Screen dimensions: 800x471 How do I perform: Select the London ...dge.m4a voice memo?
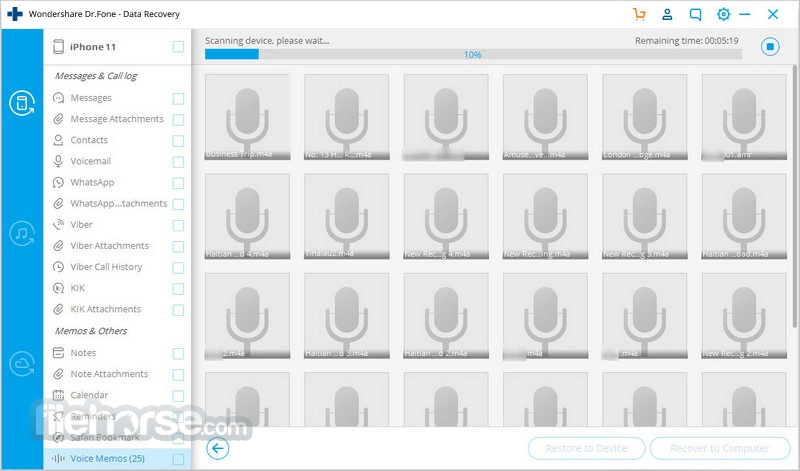[x=645, y=117]
